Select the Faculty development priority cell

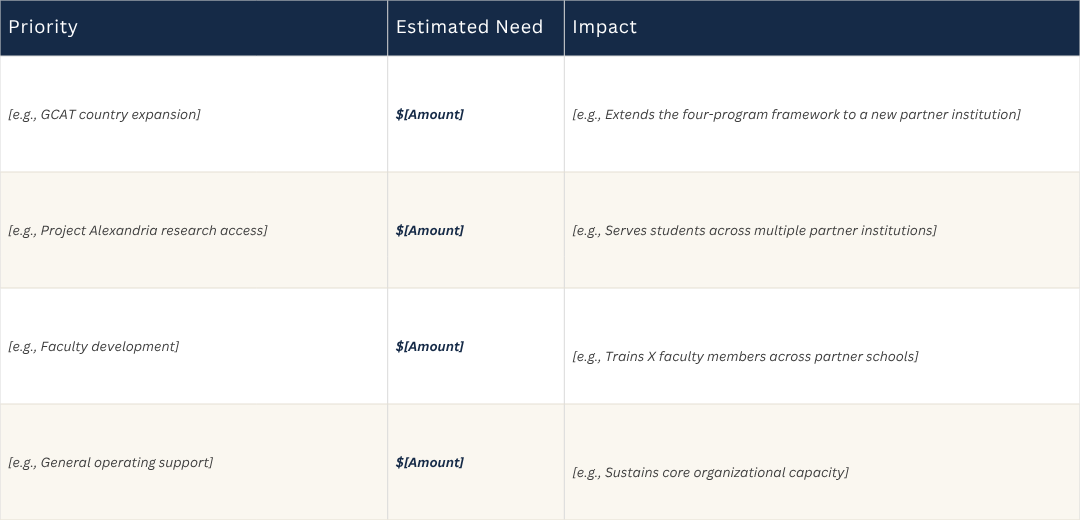coord(194,346)
